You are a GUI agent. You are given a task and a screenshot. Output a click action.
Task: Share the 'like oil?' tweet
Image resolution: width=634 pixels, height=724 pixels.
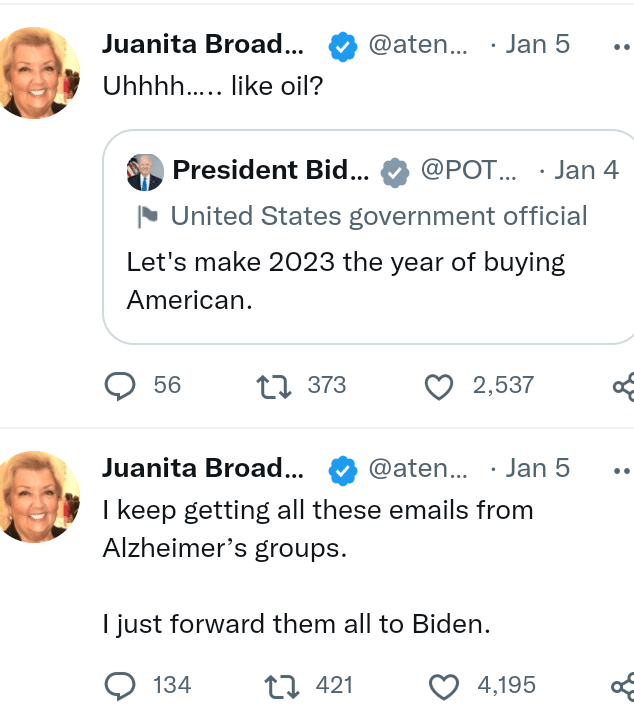tap(624, 386)
